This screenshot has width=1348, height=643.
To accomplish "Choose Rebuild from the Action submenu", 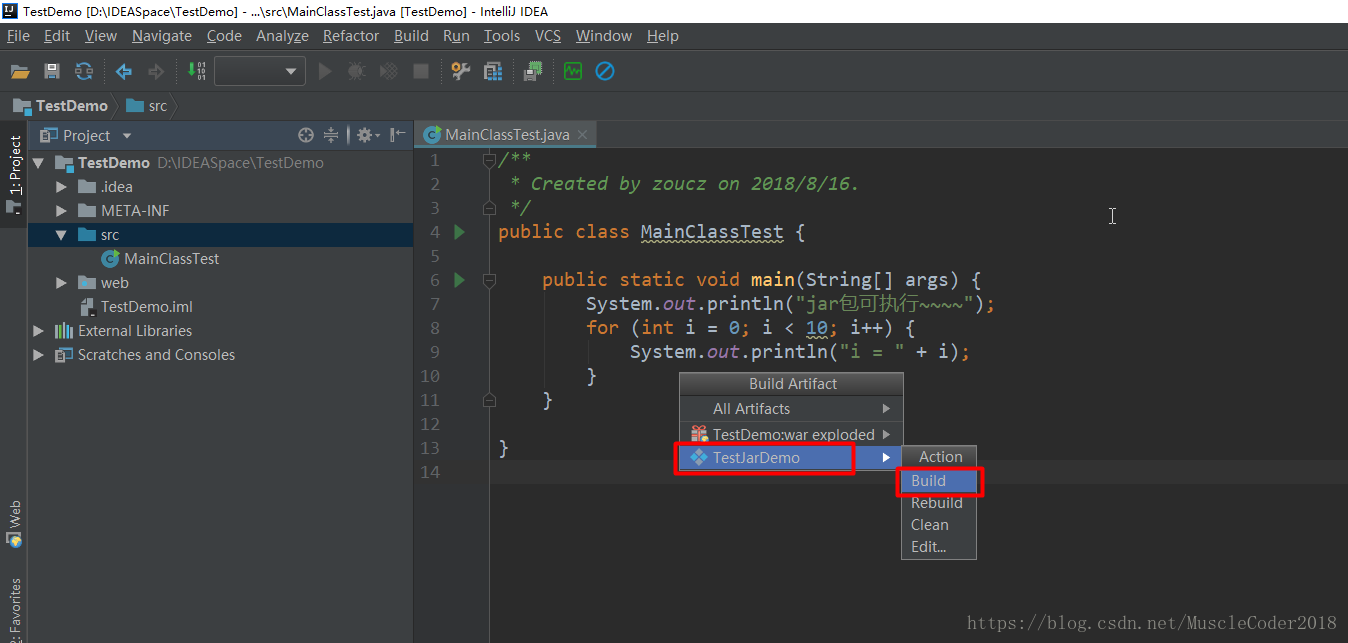I will 936,503.
